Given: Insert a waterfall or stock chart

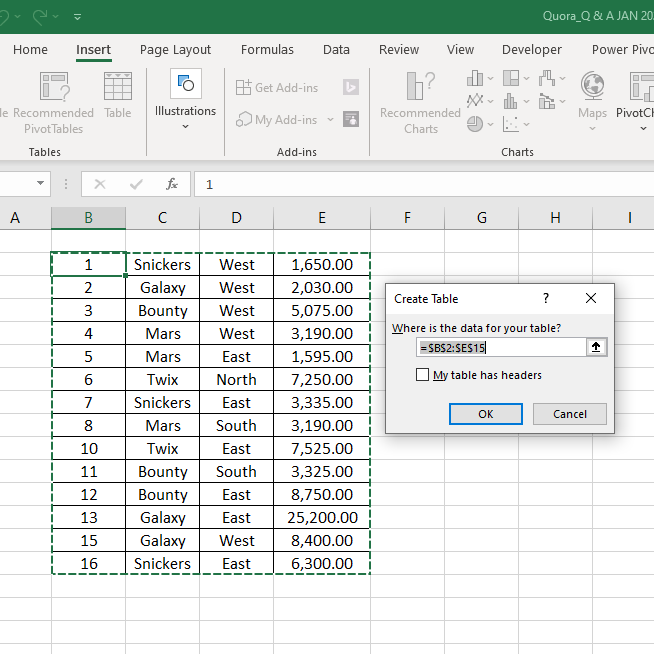Looking at the screenshot, I should point(547,78).
